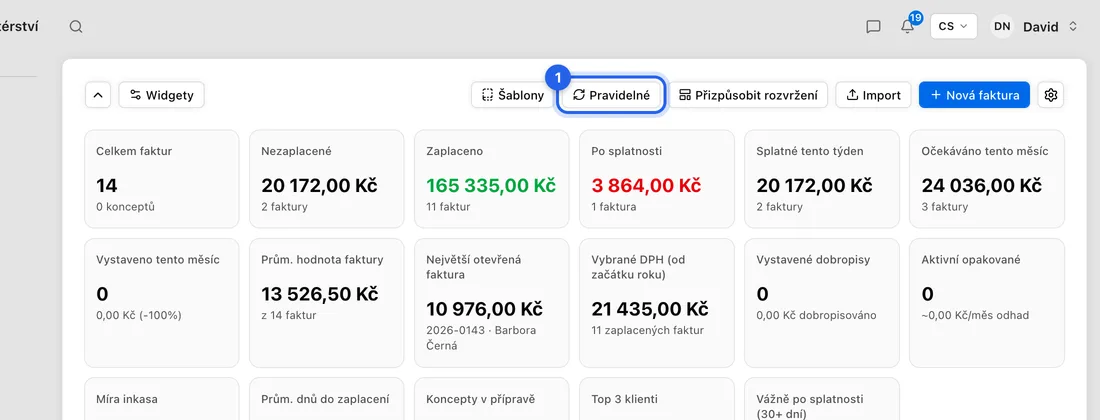Select the Celkem faktur card
Screen dimensions: 1100x420
pos(161,179)
